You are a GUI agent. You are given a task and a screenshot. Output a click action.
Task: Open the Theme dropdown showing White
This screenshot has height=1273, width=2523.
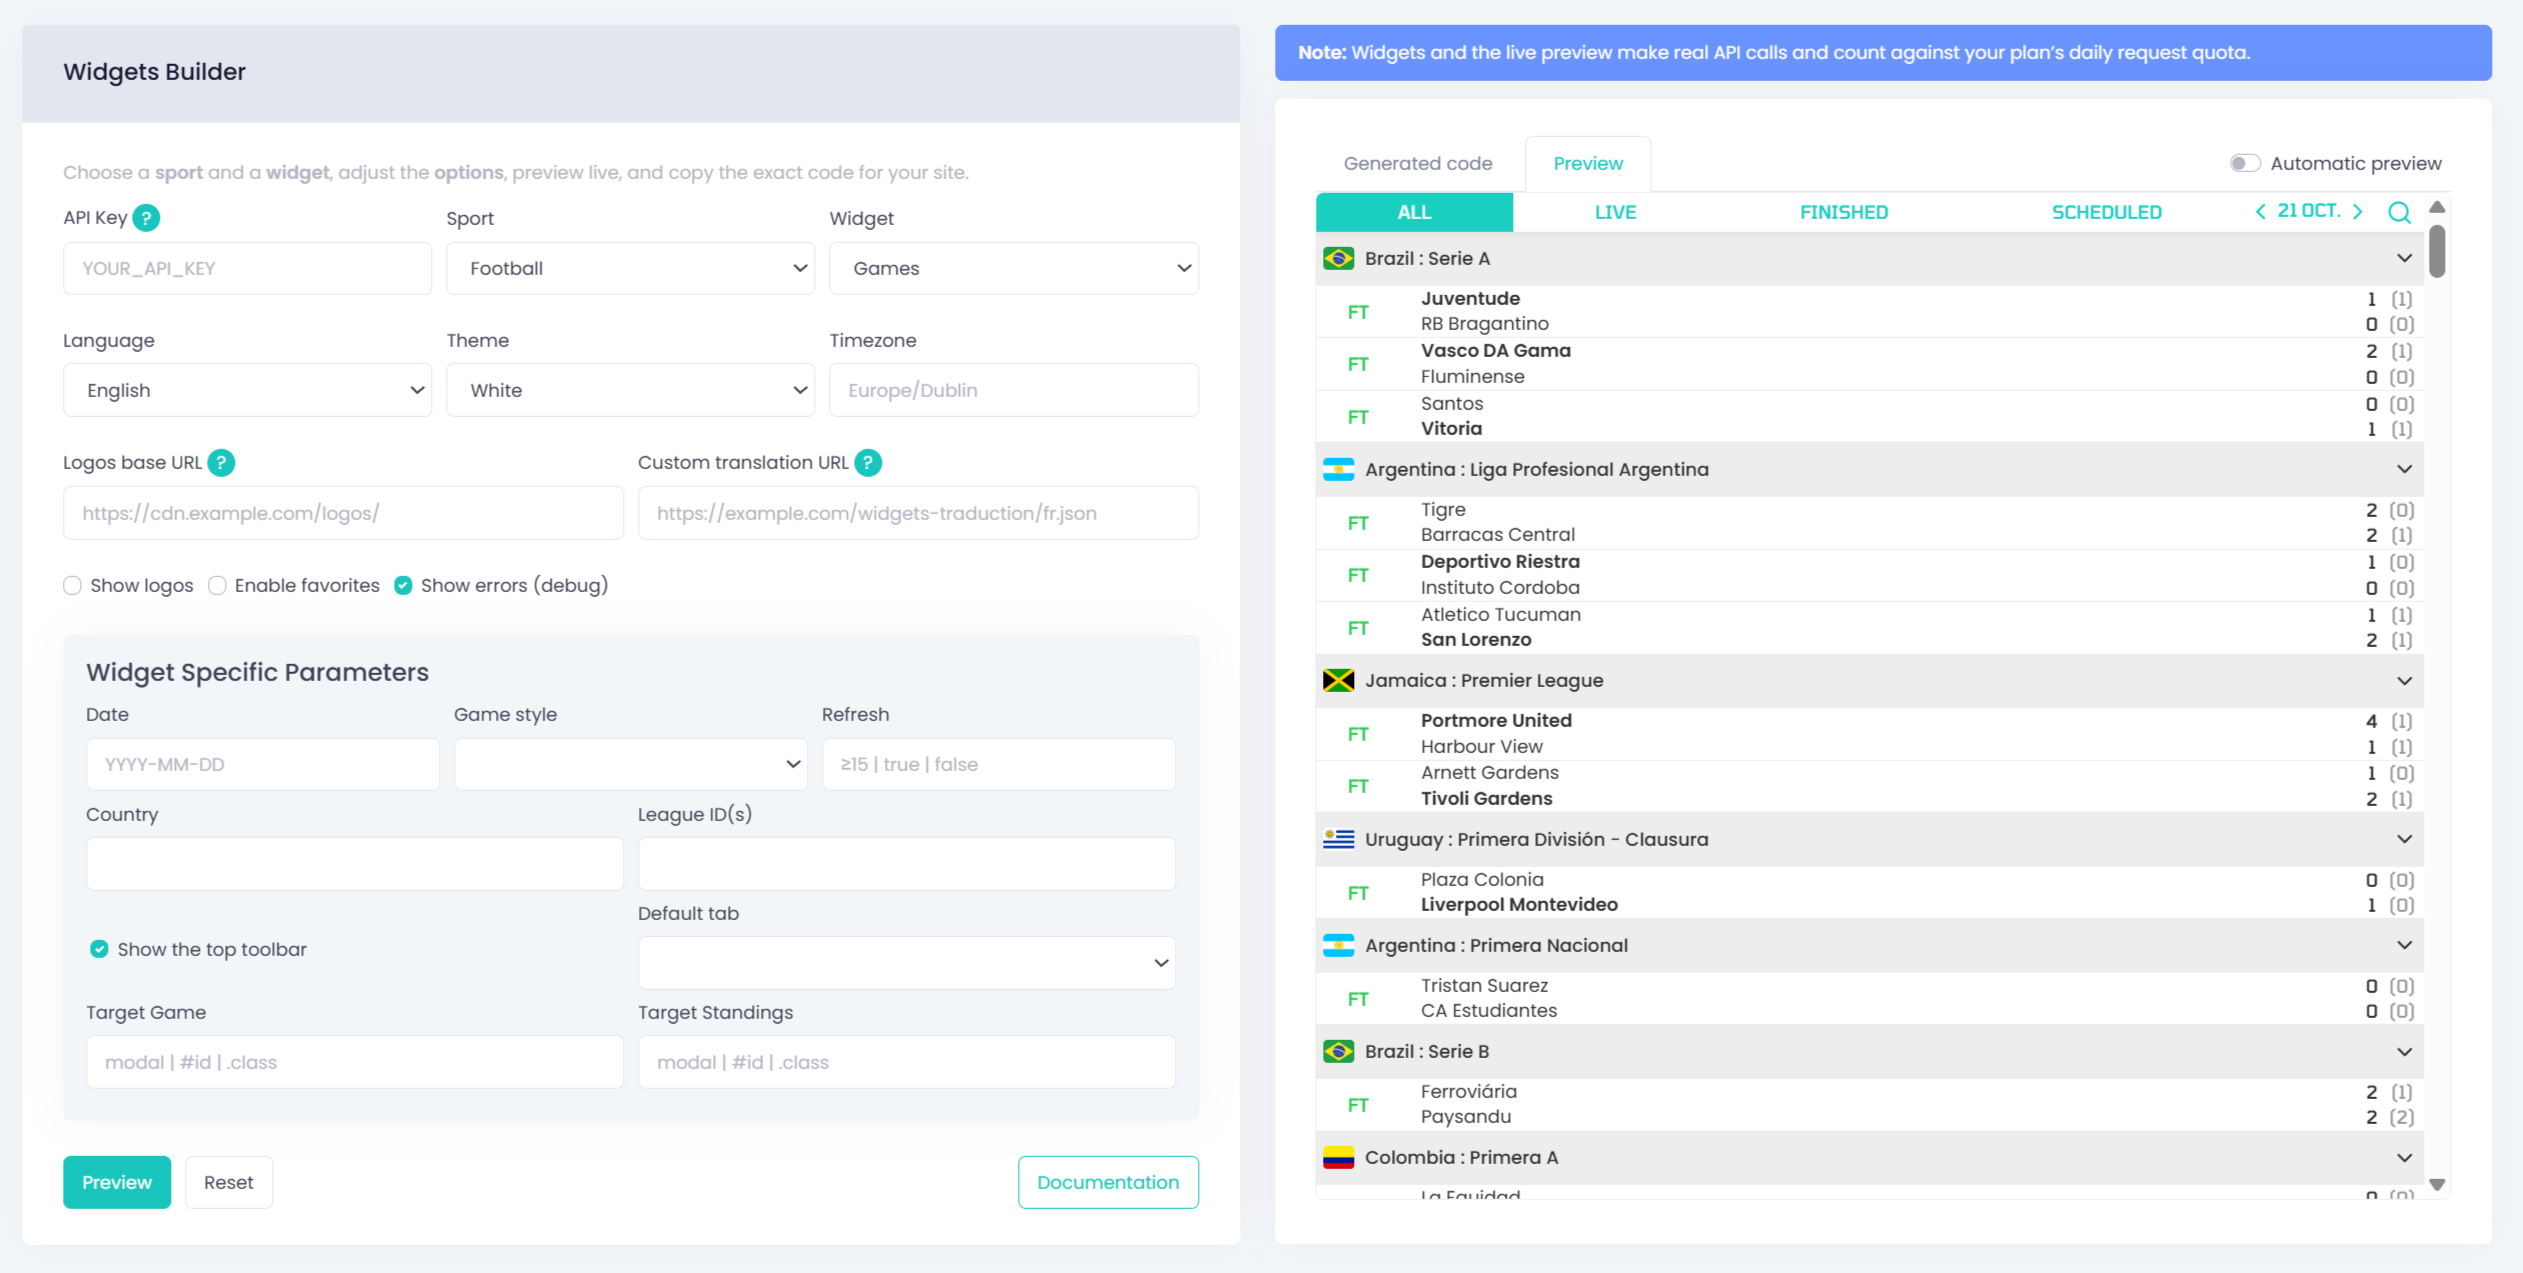[630, 390]
